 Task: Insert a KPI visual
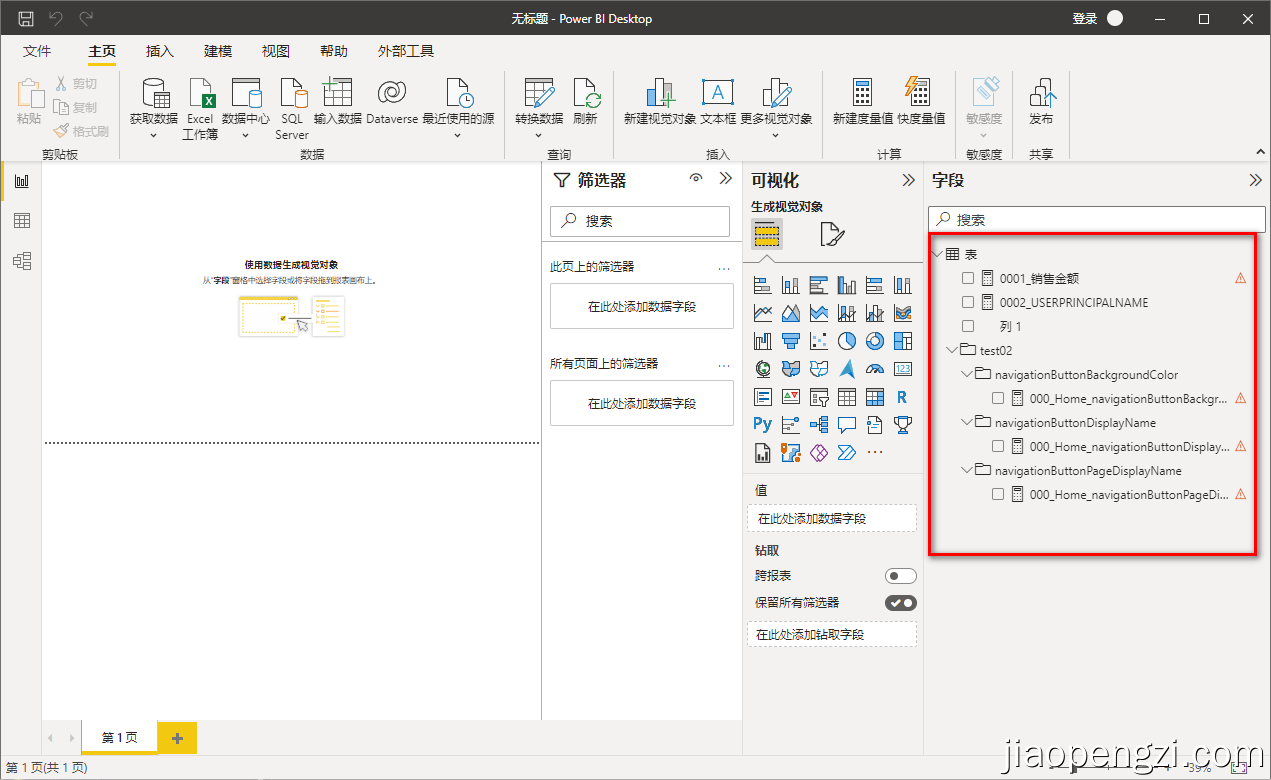click(790, 397)
